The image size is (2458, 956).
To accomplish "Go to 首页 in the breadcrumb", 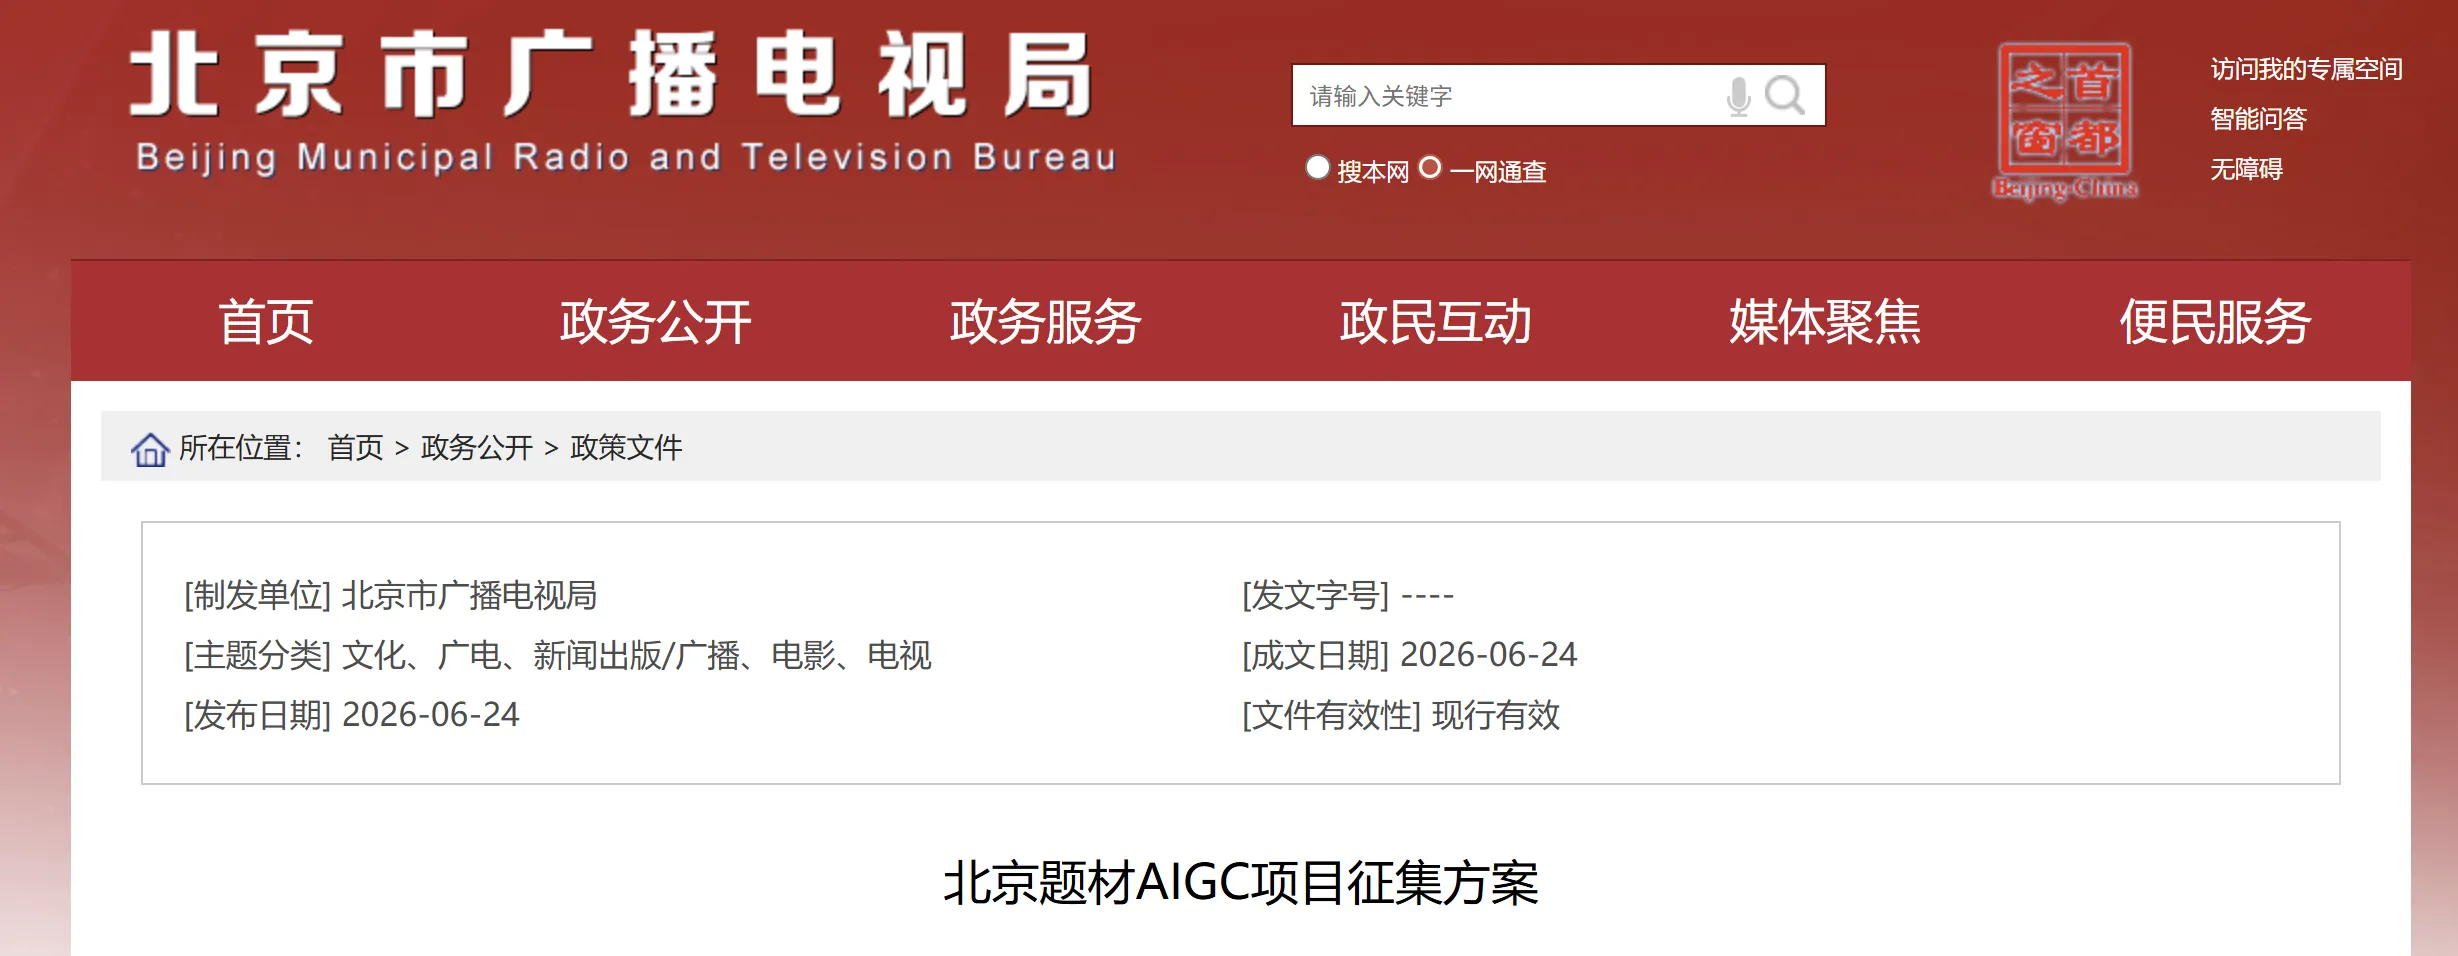I will (356, 447).
